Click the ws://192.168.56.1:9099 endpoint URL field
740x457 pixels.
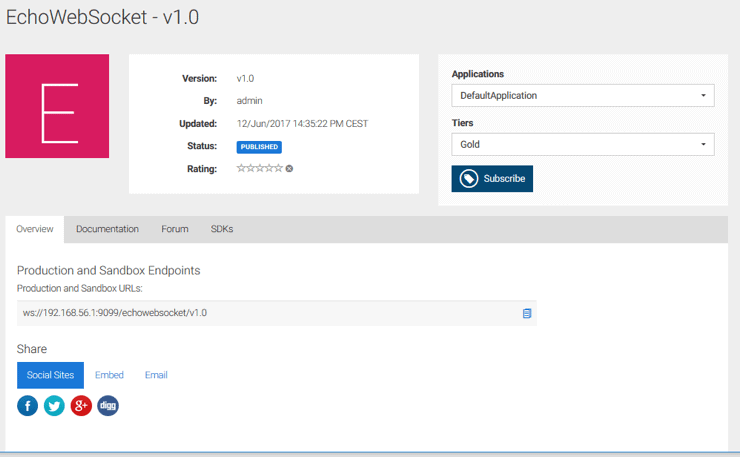(x=277, y=313)
